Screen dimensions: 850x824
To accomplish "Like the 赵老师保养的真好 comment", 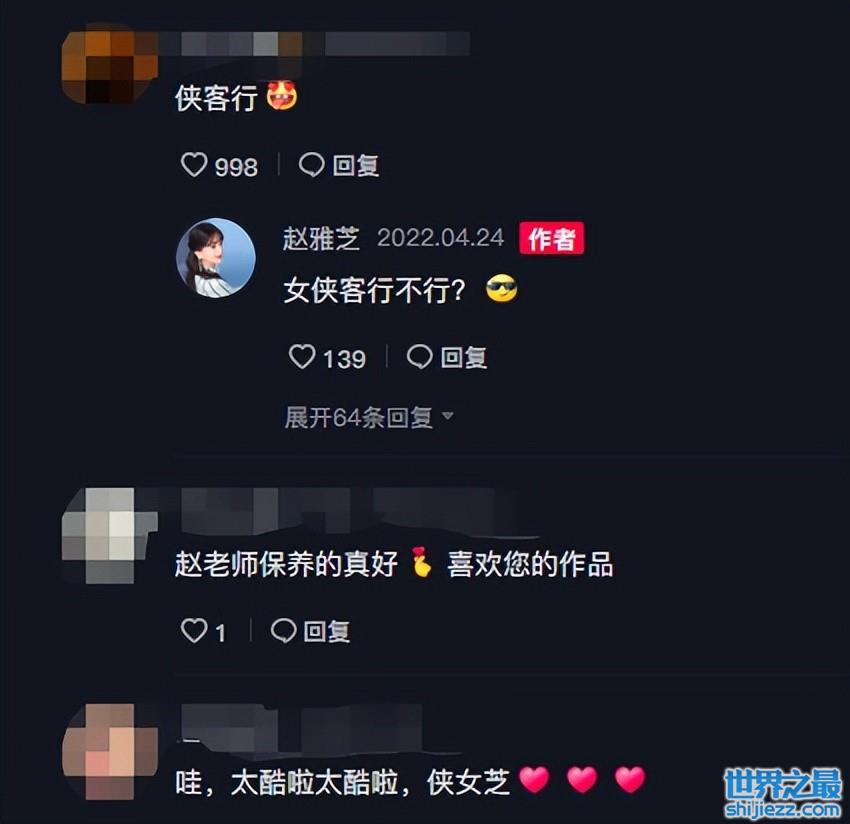I will [x=194, y=631].
